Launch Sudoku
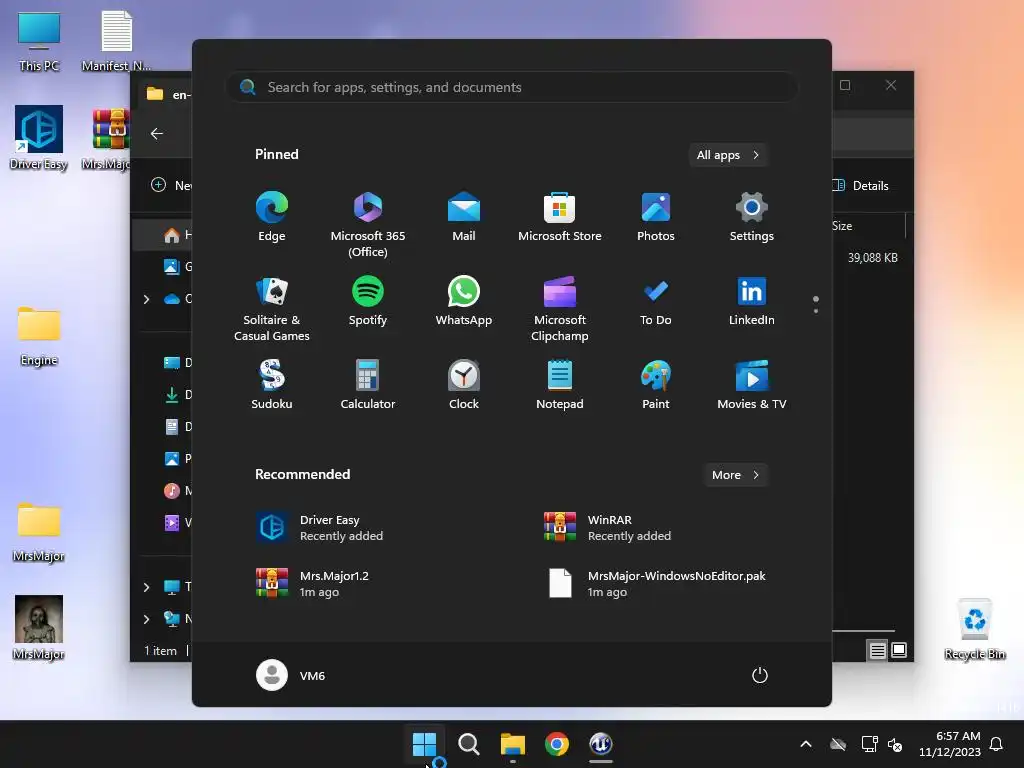Image resolution: width=1024 pixels, height=768 pixels. coord(272,385)
